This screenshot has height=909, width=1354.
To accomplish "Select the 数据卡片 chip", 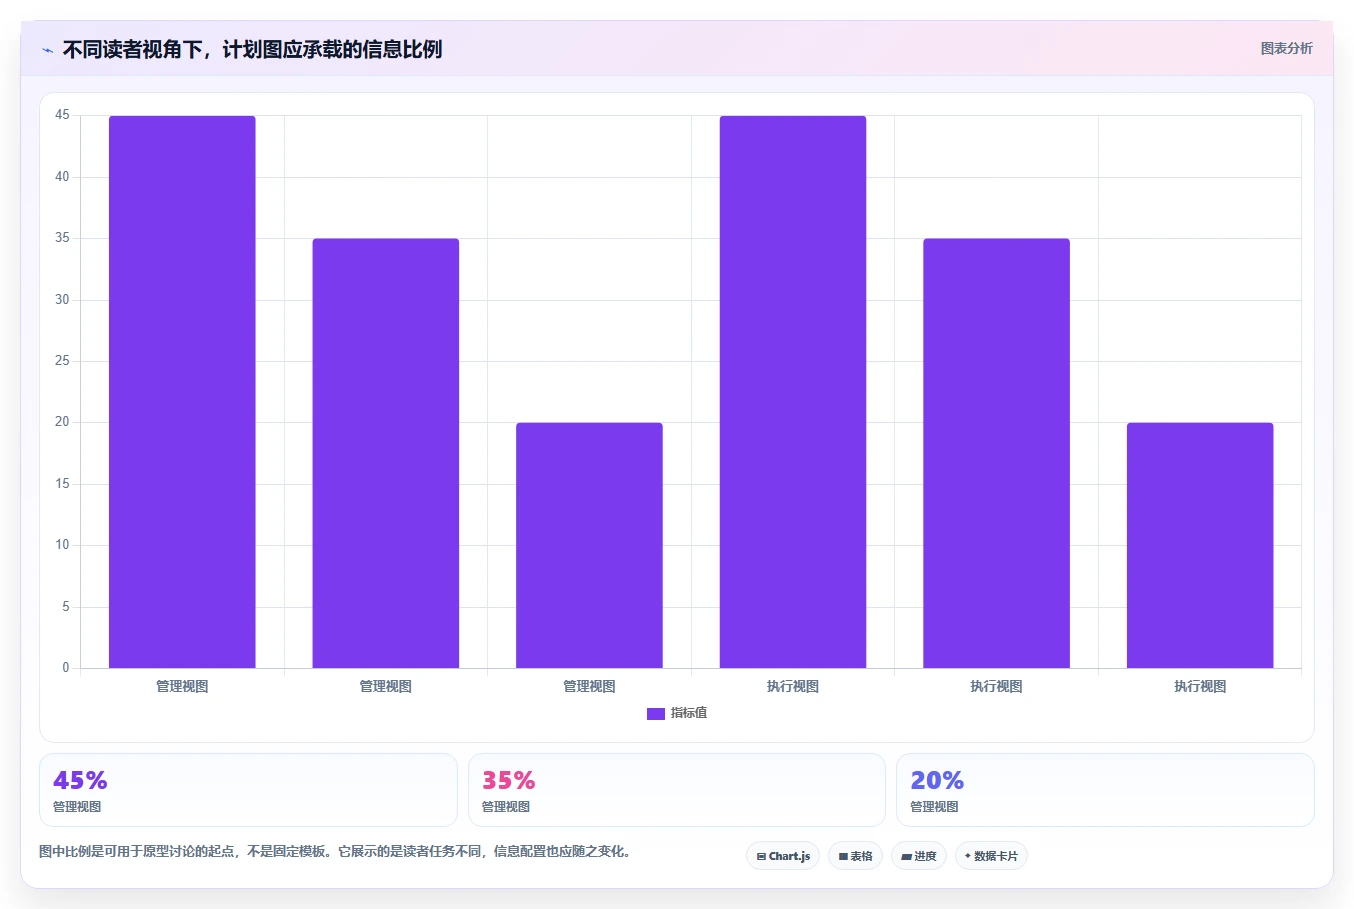I will [991, 856].
